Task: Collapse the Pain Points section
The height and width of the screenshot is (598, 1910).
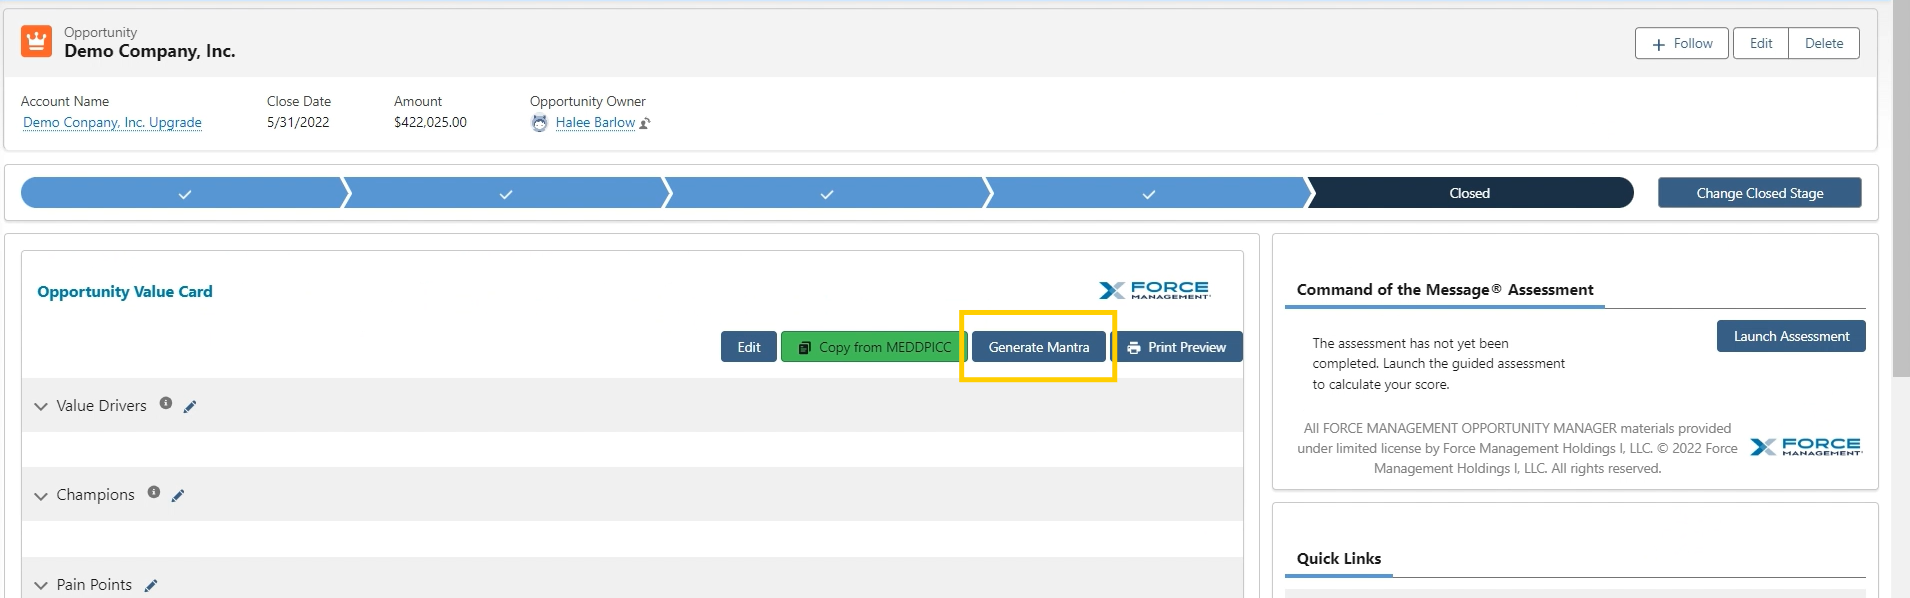Action: (x=41, y=585)
